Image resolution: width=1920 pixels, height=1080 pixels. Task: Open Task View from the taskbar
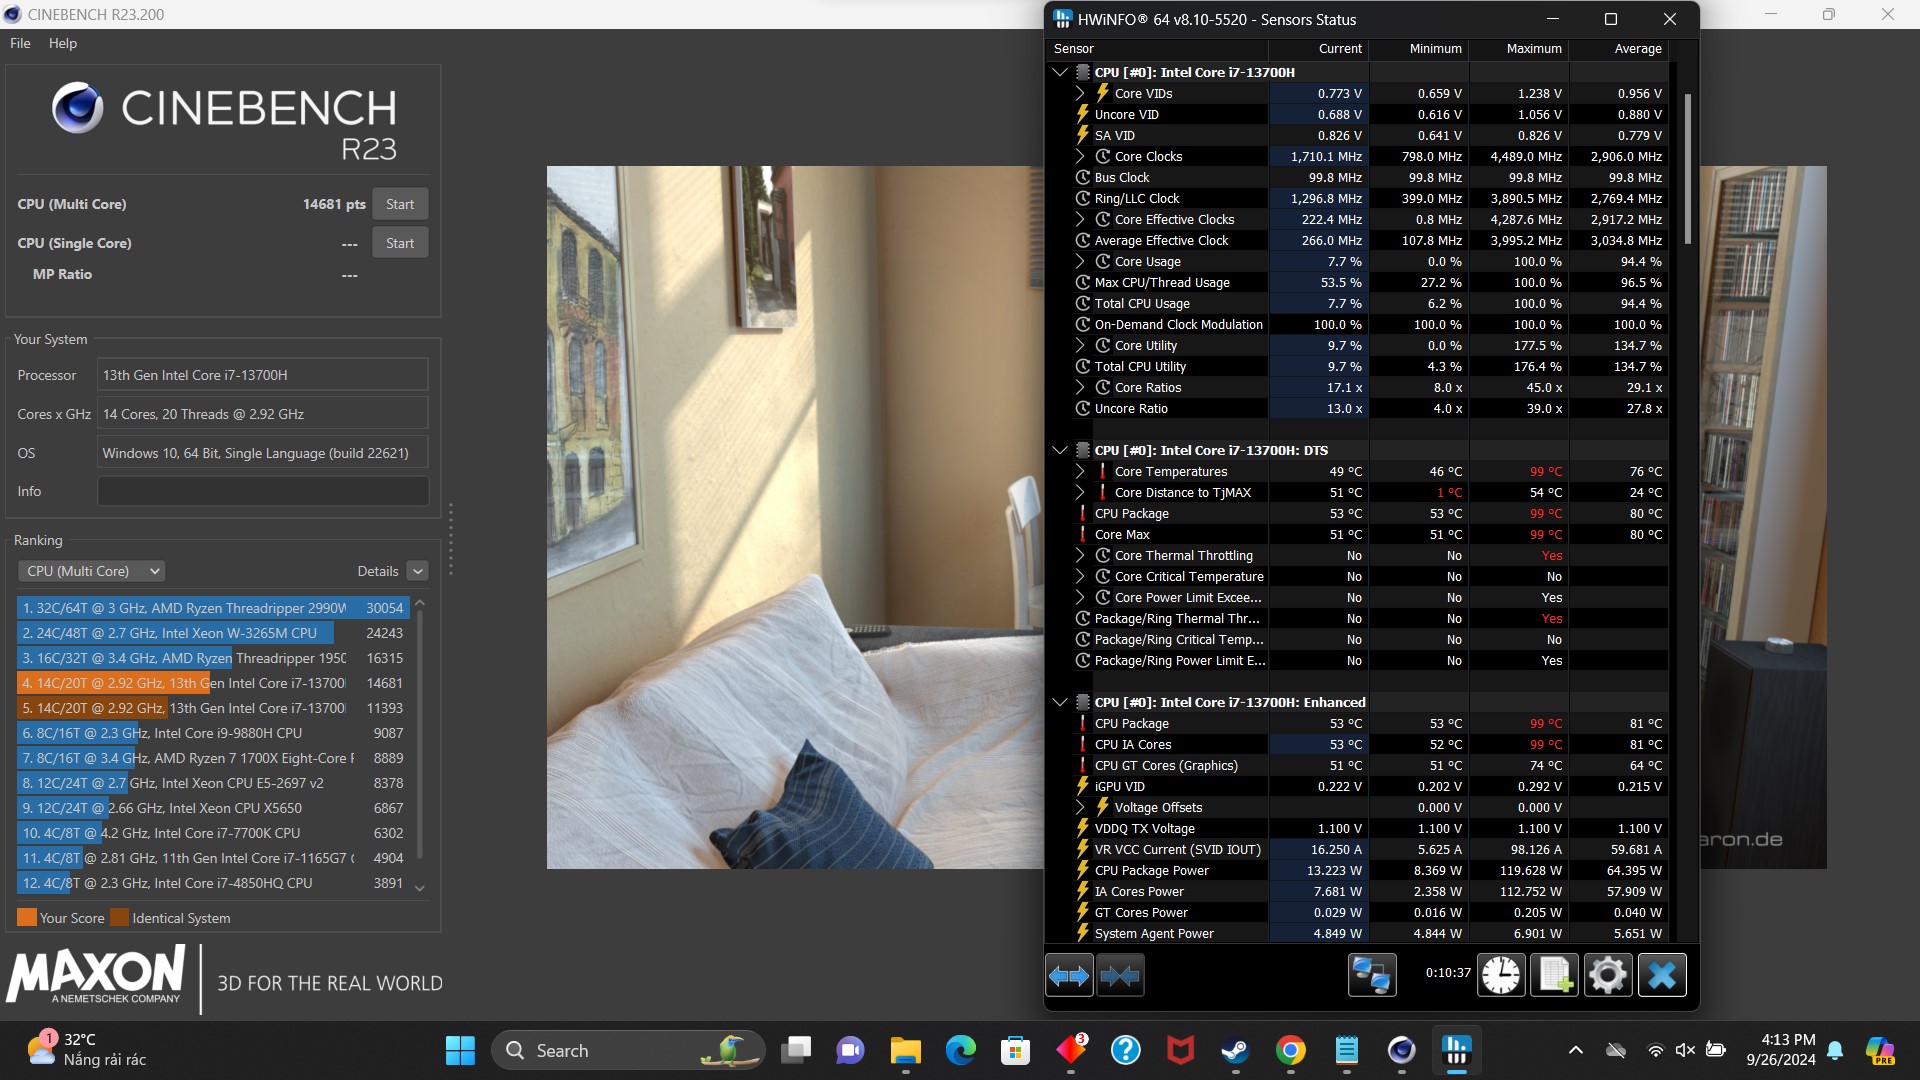[x=797, y=1050]
